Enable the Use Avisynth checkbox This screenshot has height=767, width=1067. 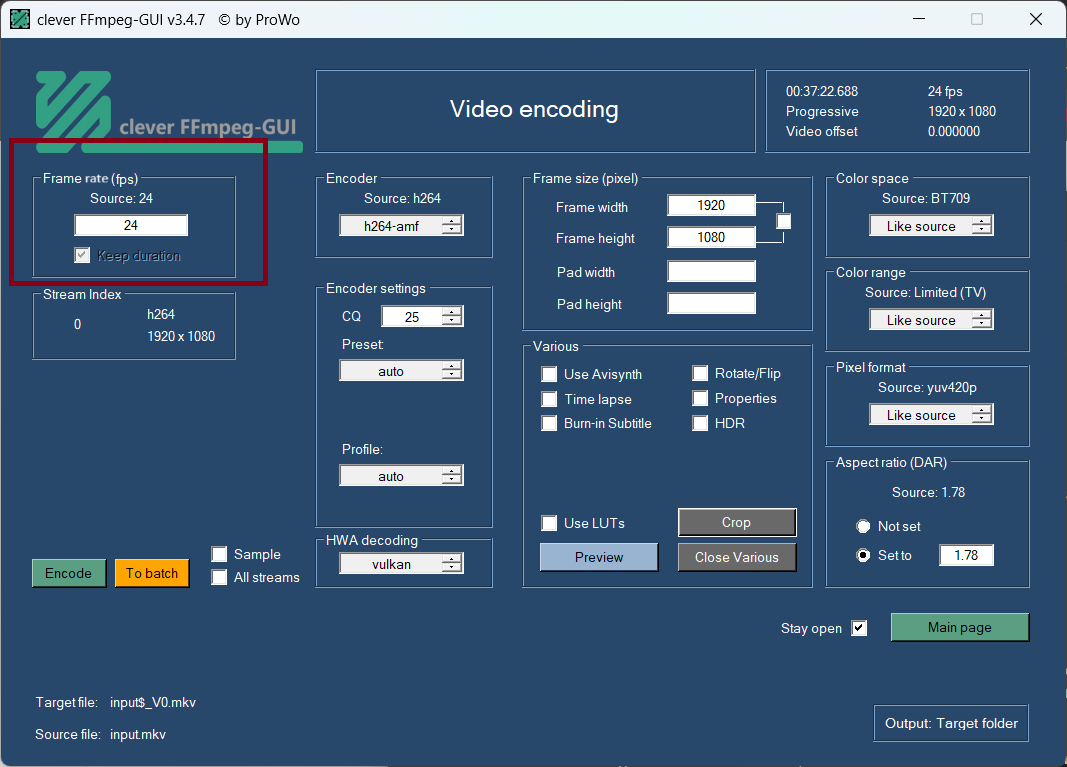click(x=549, y=374)
